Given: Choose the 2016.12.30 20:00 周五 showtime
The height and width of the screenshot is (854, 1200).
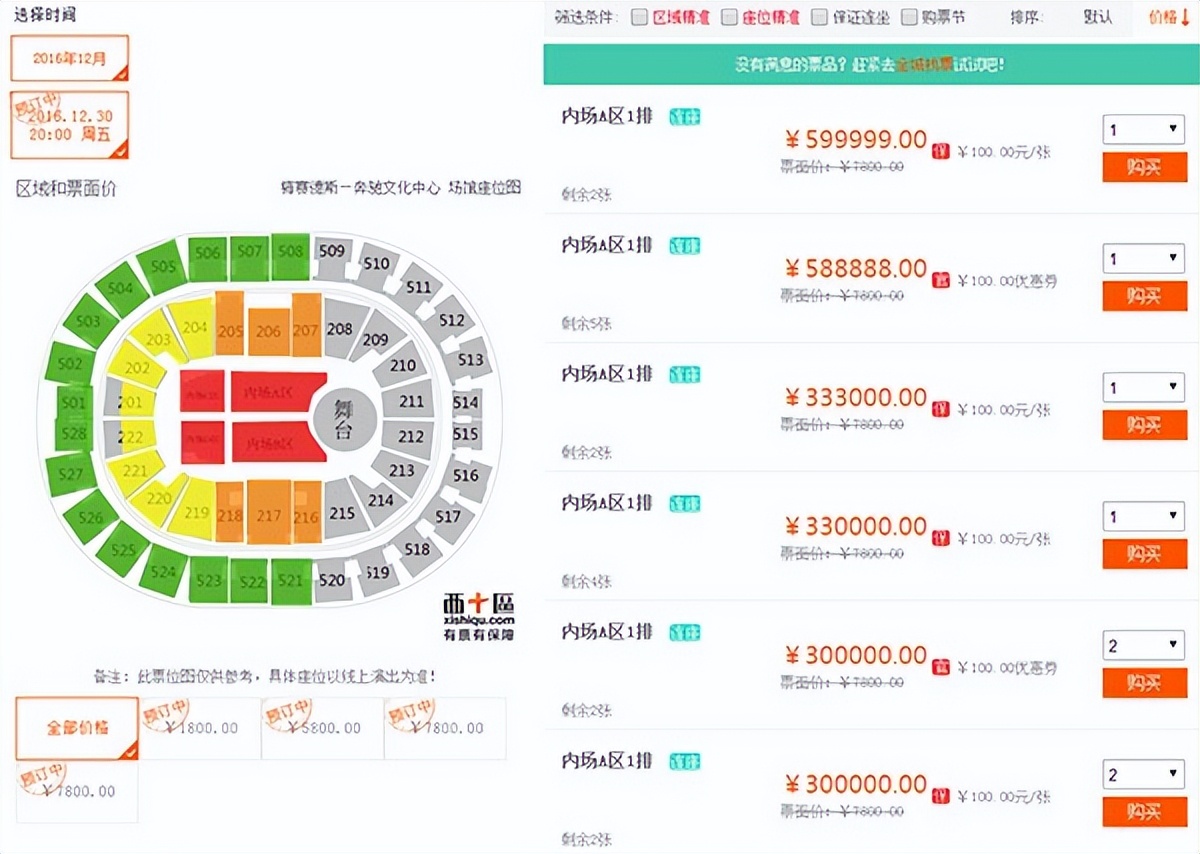Looking at the screenshot, I should click(x=70, y=126).
